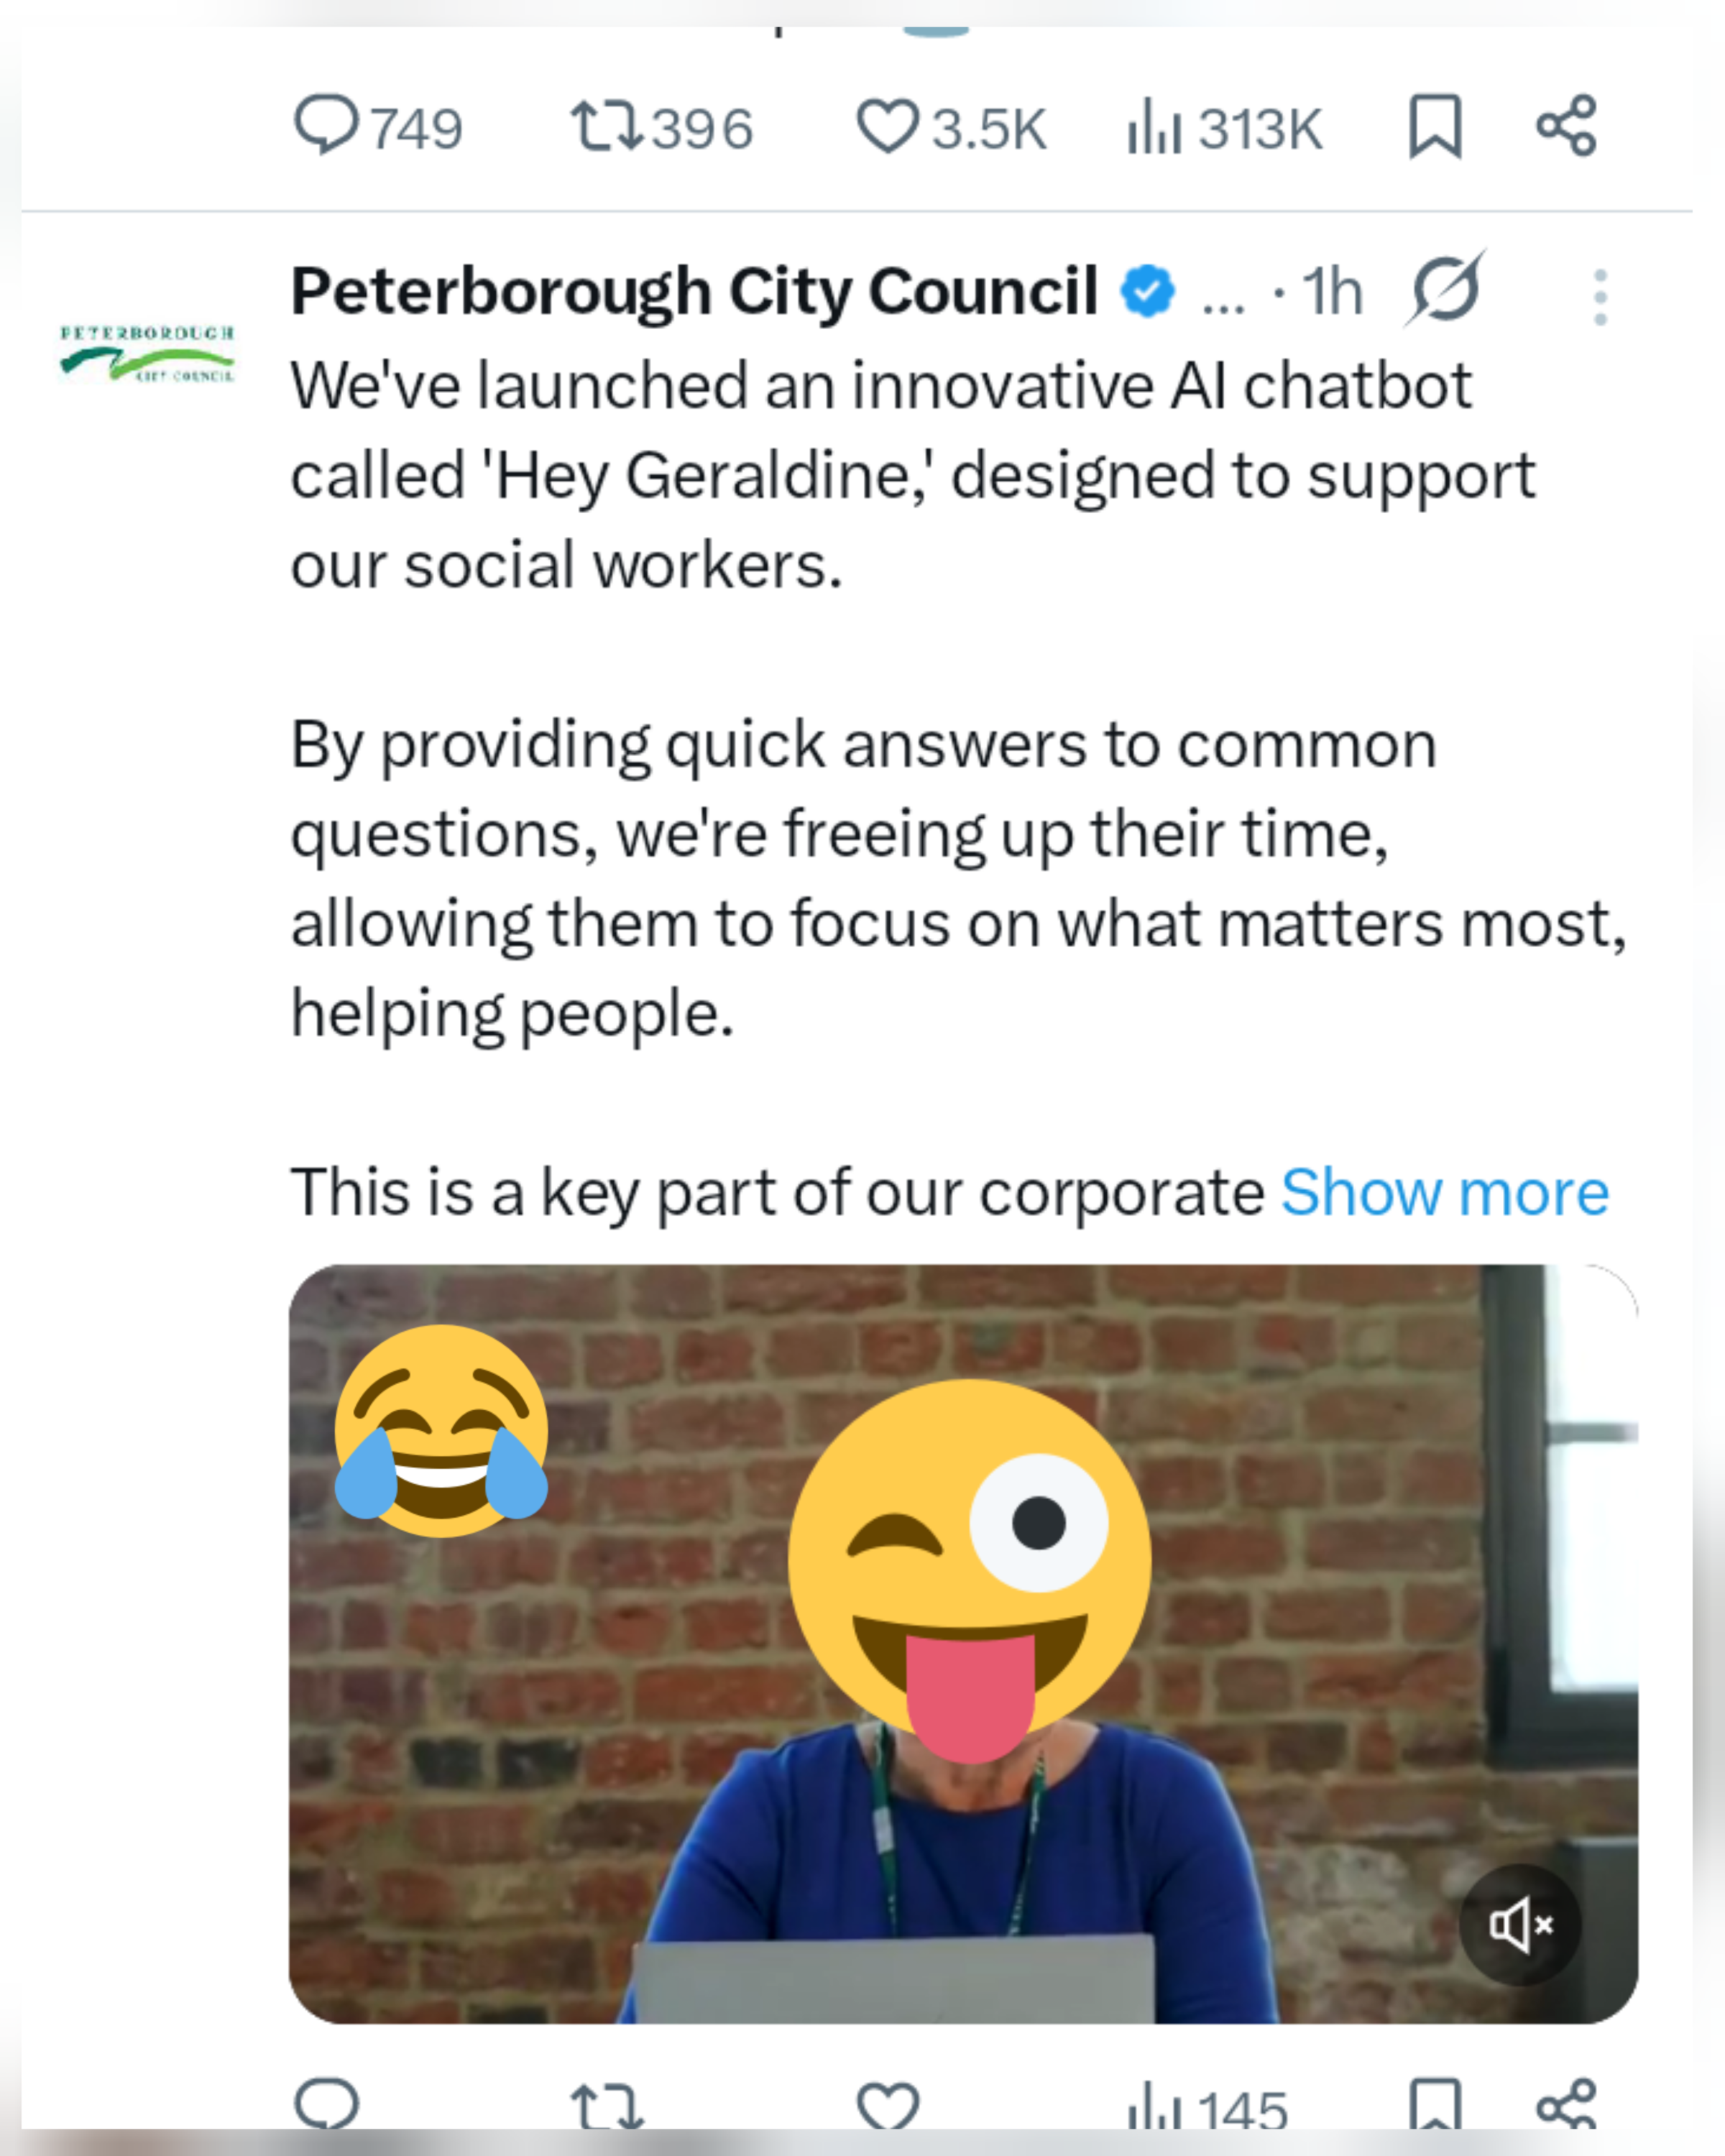This screenshot has width=1725, height=2156.
Task: Play the Hey Geraldine video
Action: 962,1640
